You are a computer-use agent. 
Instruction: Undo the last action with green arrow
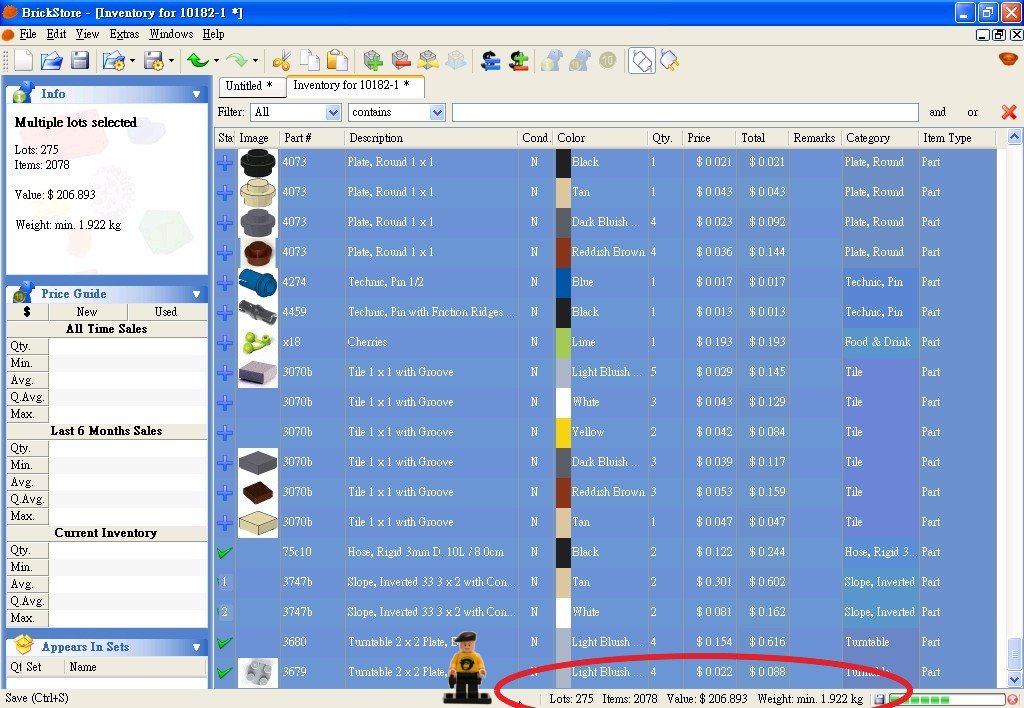(198, 61)
